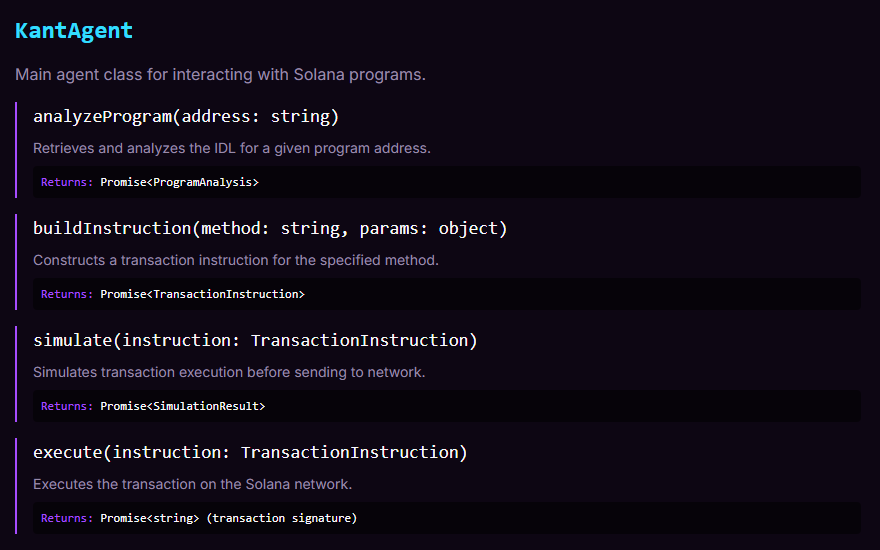This screenshot has width=880, height=550.
Task: Click the execute(instruction: TransactionInstruction) signature
Action: pyautogui.click(x=250, y=452)
